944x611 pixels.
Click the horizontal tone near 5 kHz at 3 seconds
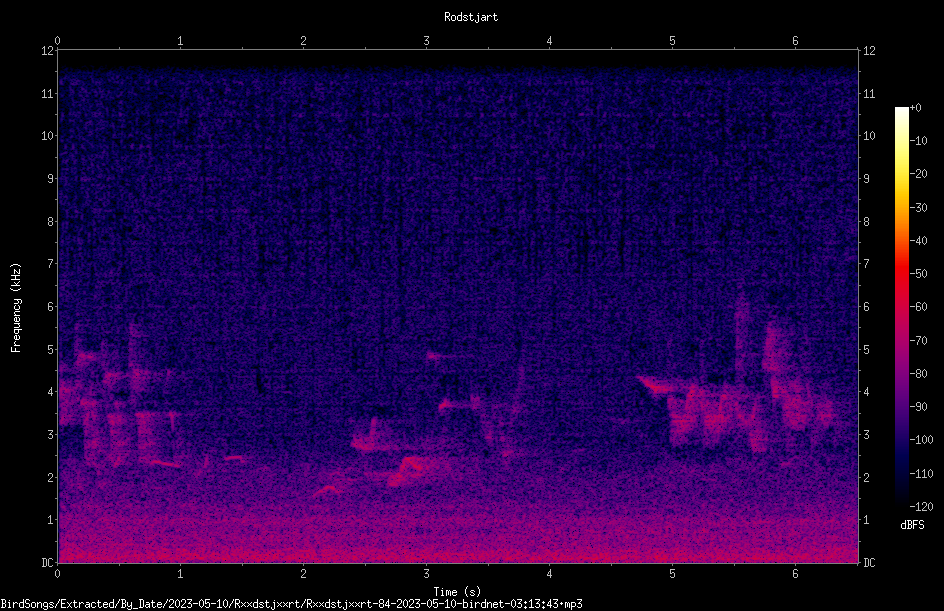(441, 356)
